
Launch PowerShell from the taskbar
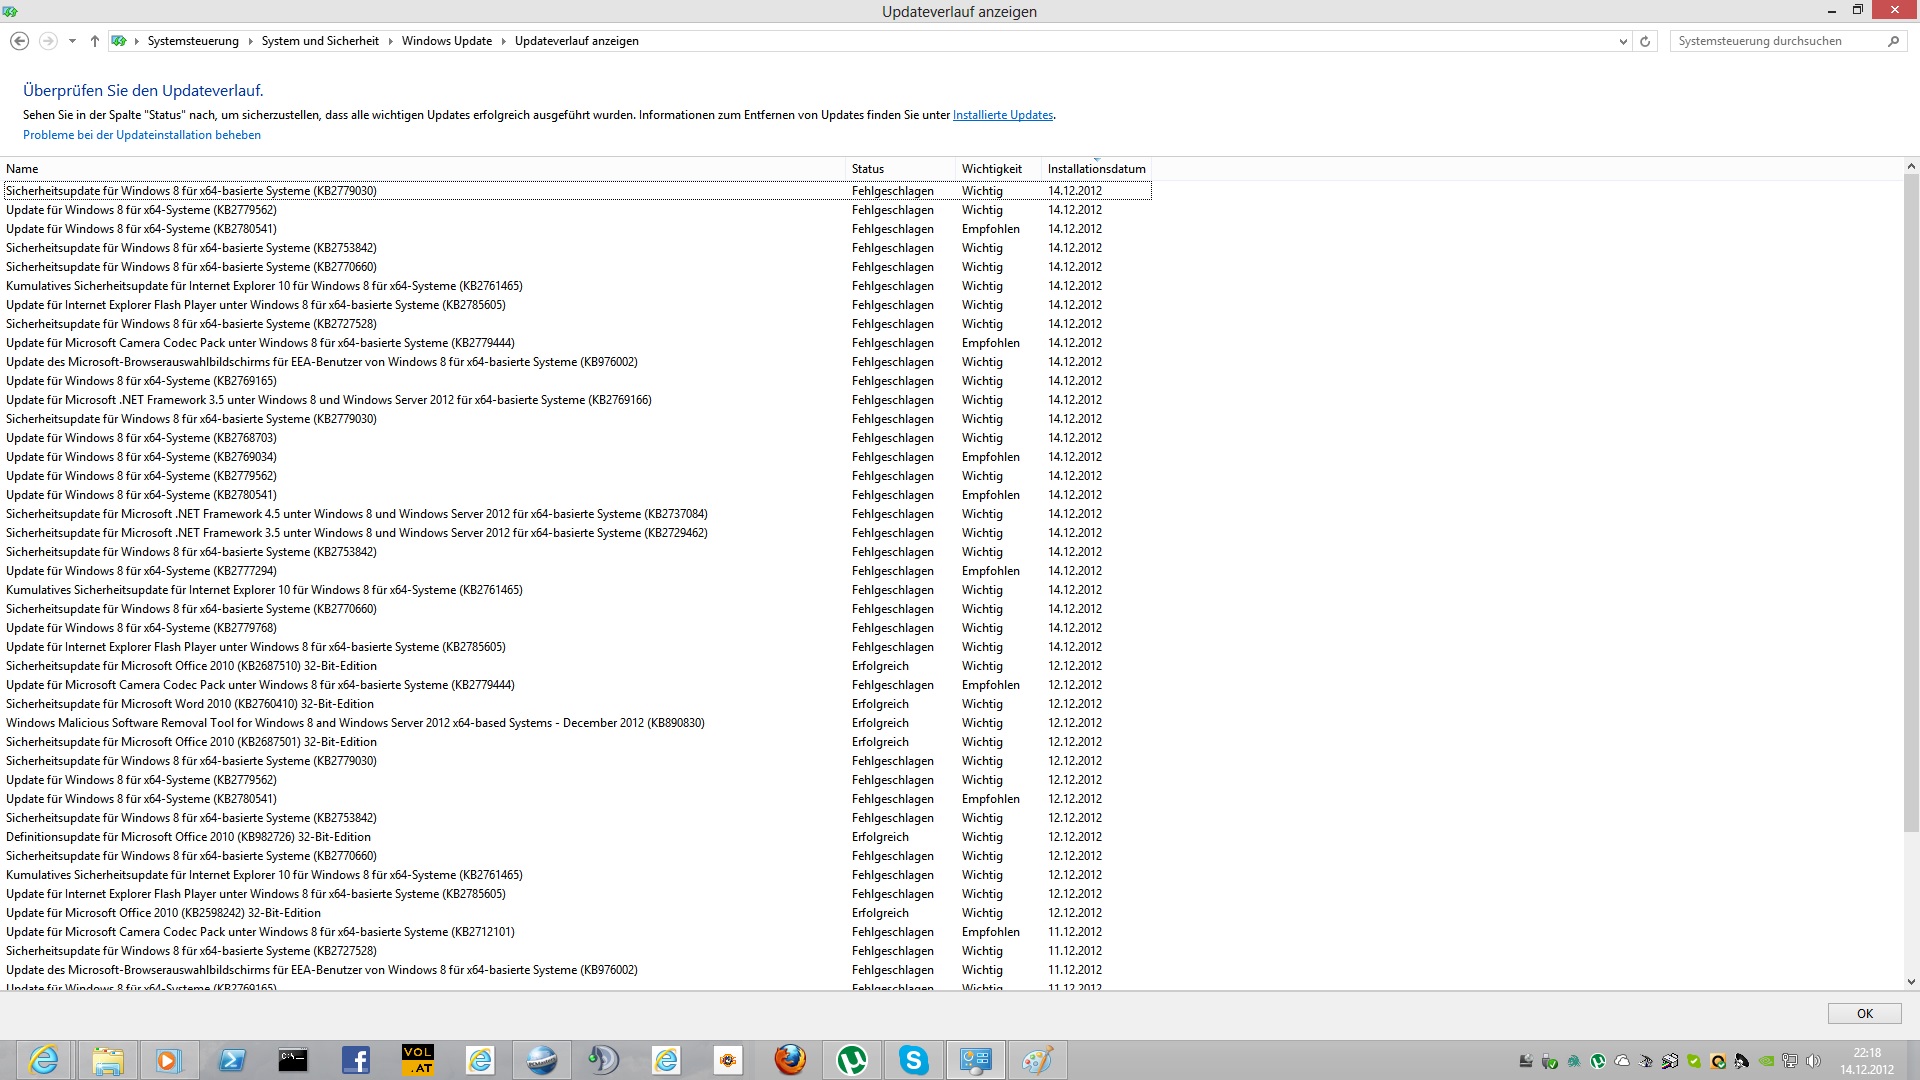point(231,1060)
